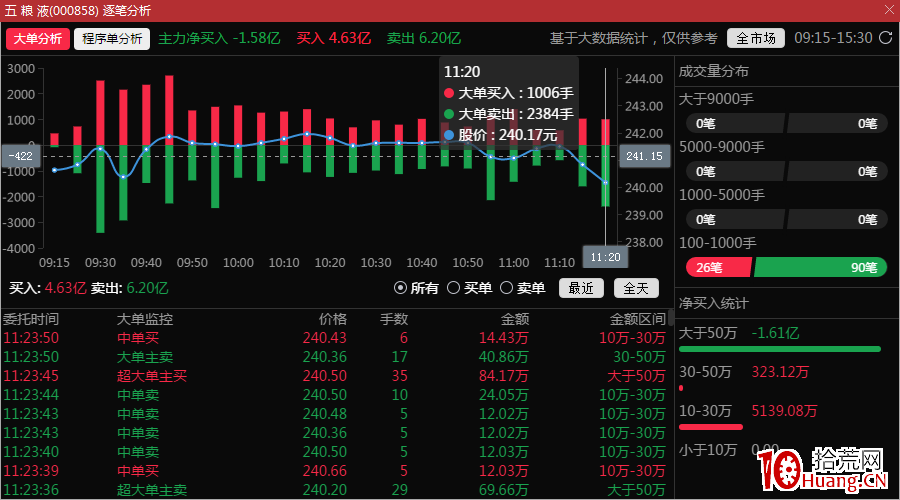Click the 净买入统计 panel heading
900x500 pixels.
coord(713,303)
